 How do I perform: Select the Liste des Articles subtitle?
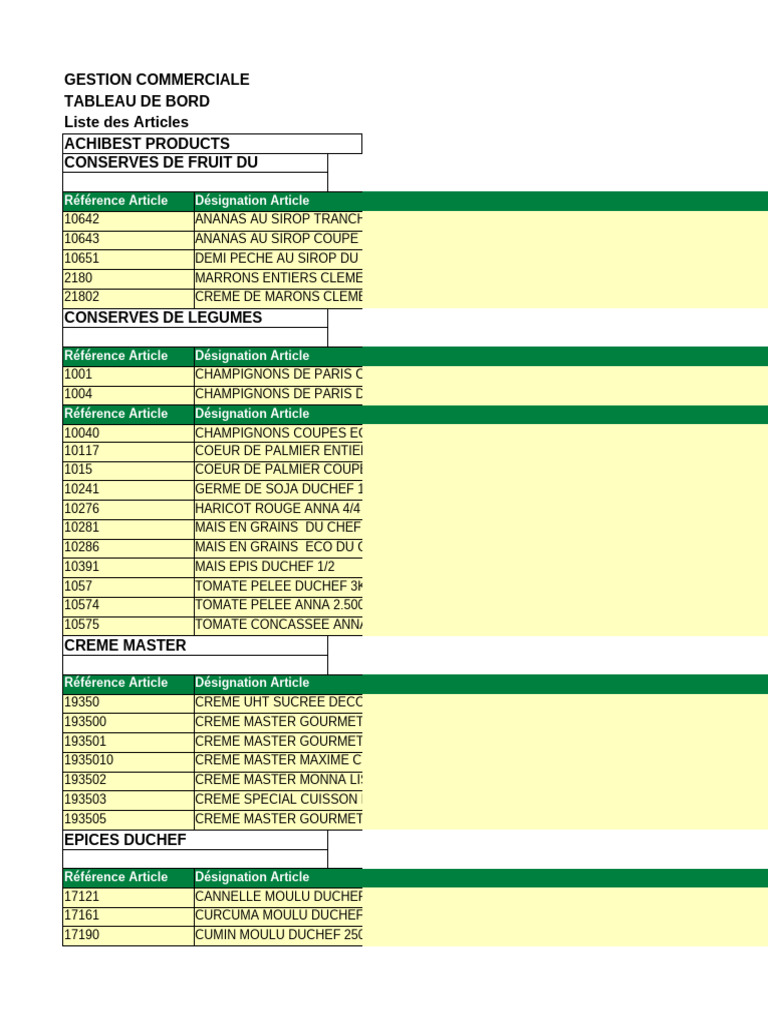coord(126,122)
